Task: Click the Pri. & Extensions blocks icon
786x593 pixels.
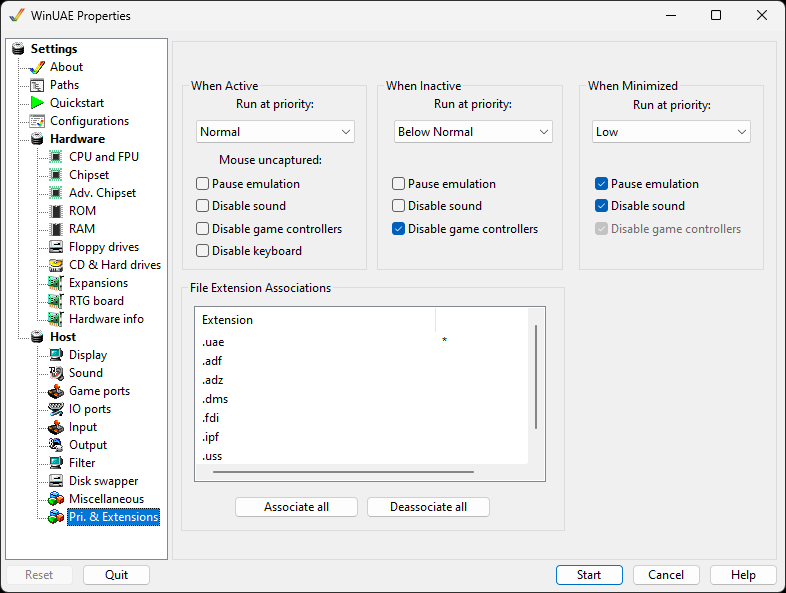Action: (x=56, y=517)
